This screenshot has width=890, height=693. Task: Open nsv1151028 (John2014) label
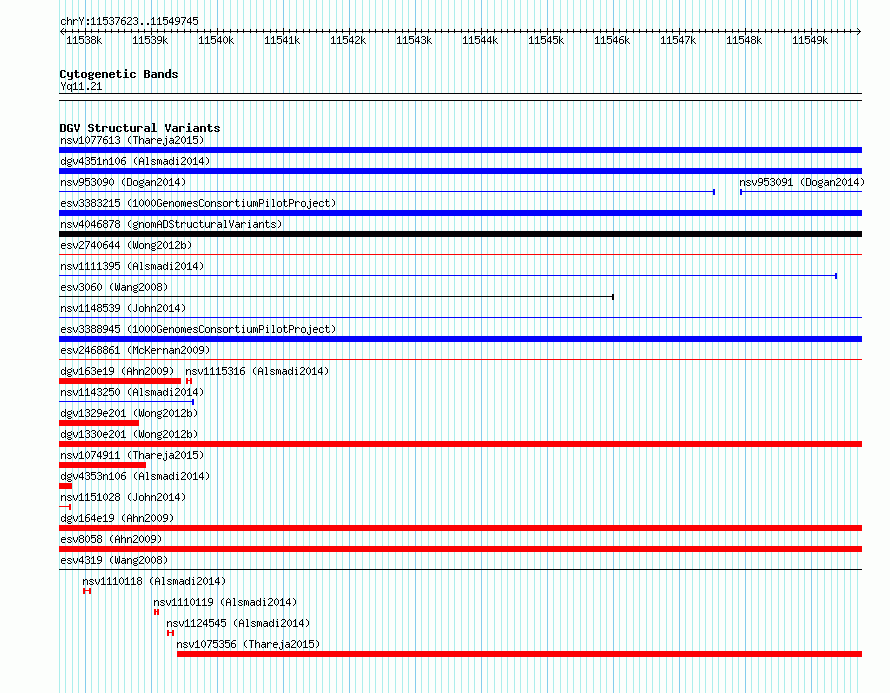pos(123,497)
